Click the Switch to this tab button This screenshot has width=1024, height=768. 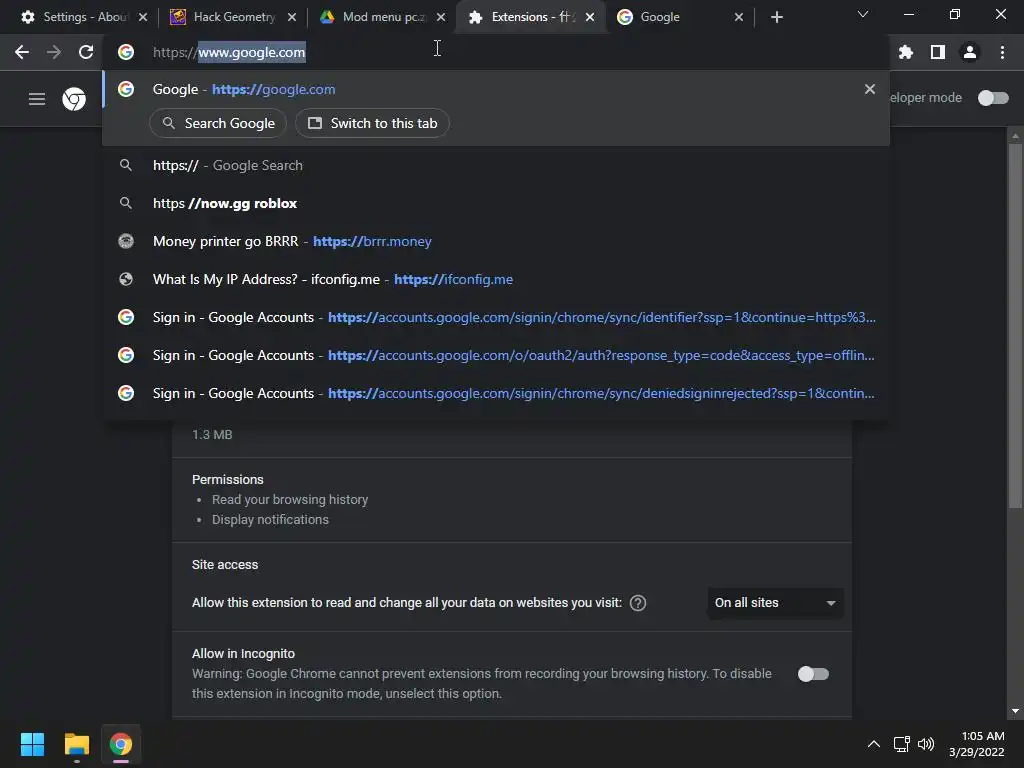[372, 123]
